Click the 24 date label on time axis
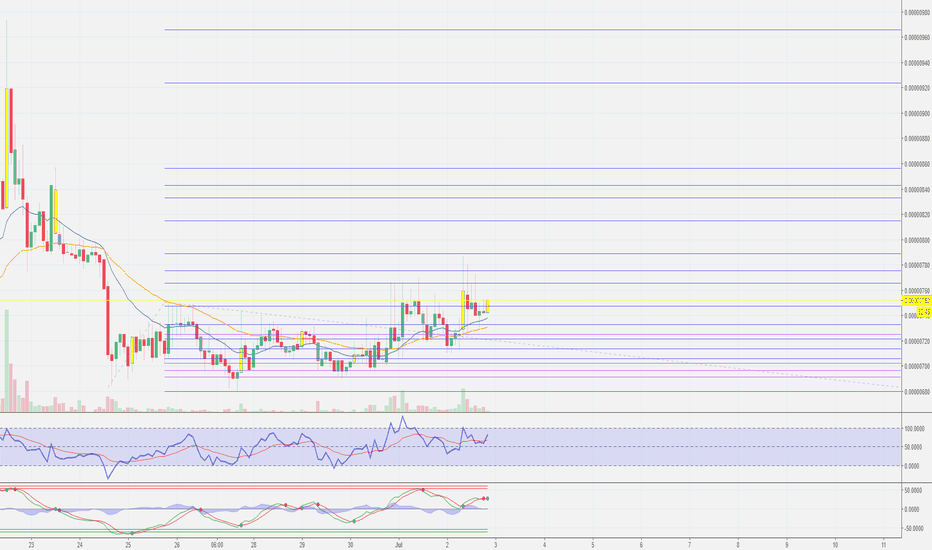Screen dimensions: 932x550 tap(80, 544)
